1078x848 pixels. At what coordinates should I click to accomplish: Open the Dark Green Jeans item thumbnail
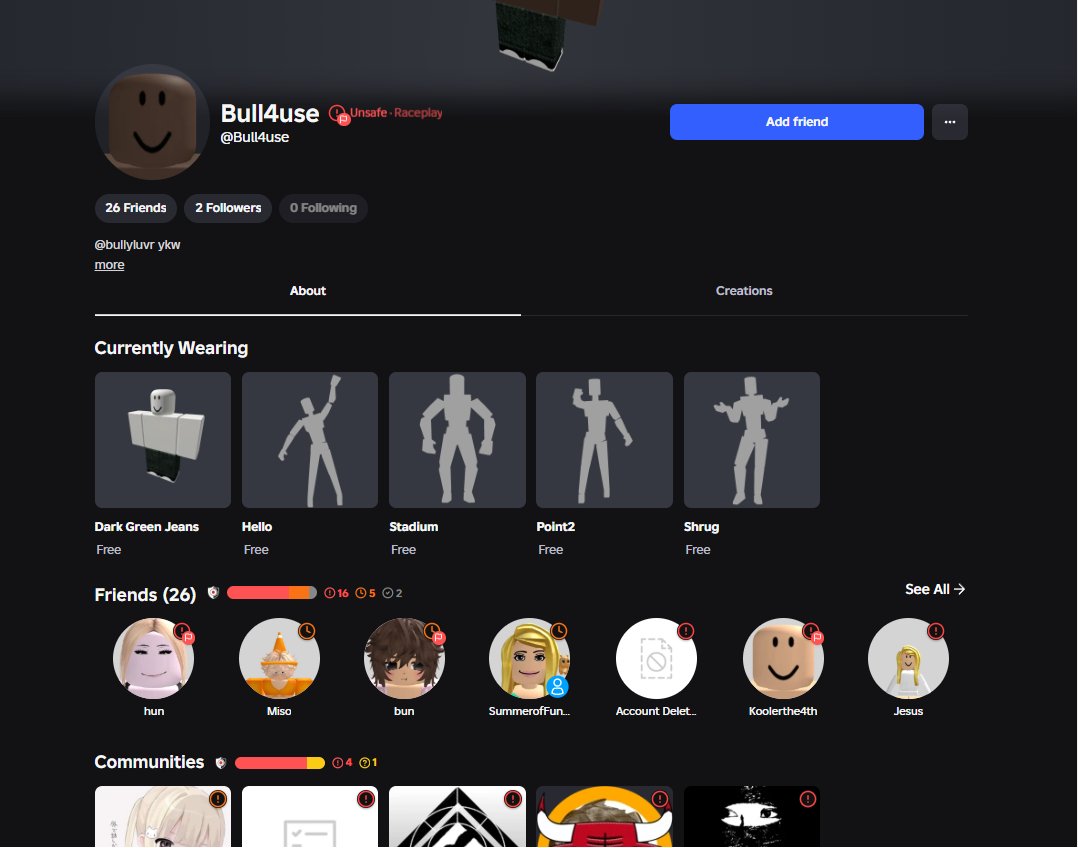tap(163, 440)
